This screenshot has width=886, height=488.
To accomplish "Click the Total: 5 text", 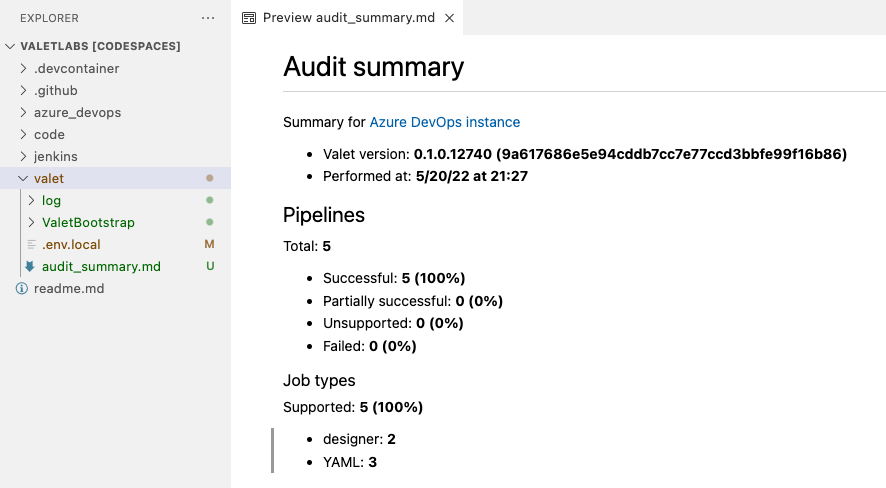I will [x=307, y=246].
